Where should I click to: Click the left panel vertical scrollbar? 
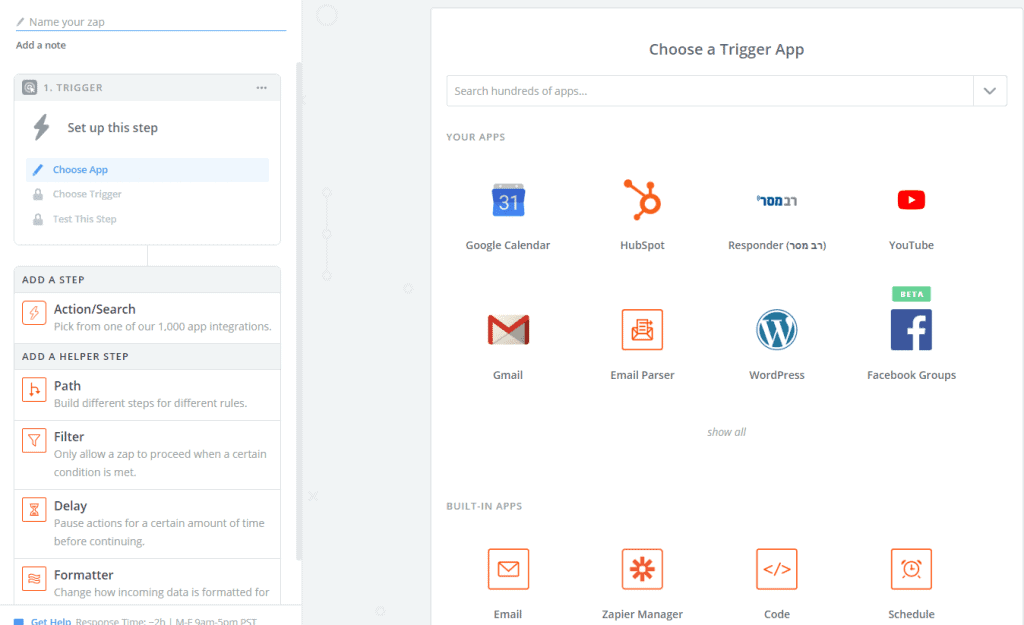299,311
